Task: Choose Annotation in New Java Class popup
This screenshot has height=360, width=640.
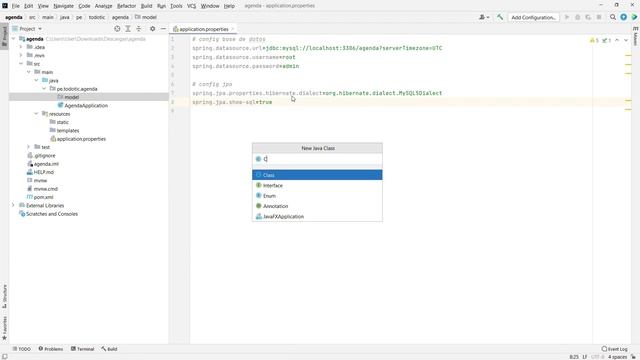Action: tap(317, 206)
